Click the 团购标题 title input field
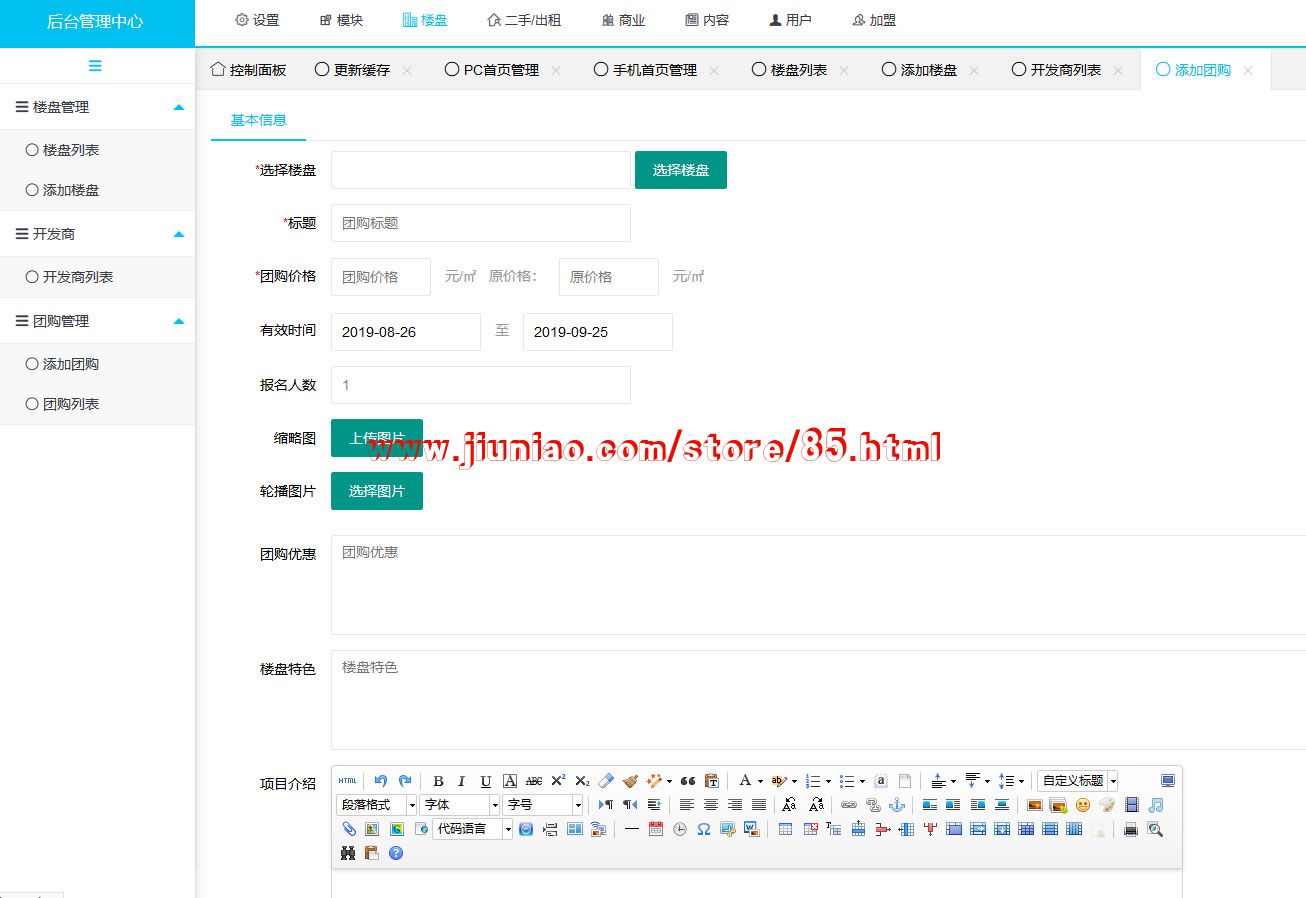 pyautogui.click(x=480, y=223)
